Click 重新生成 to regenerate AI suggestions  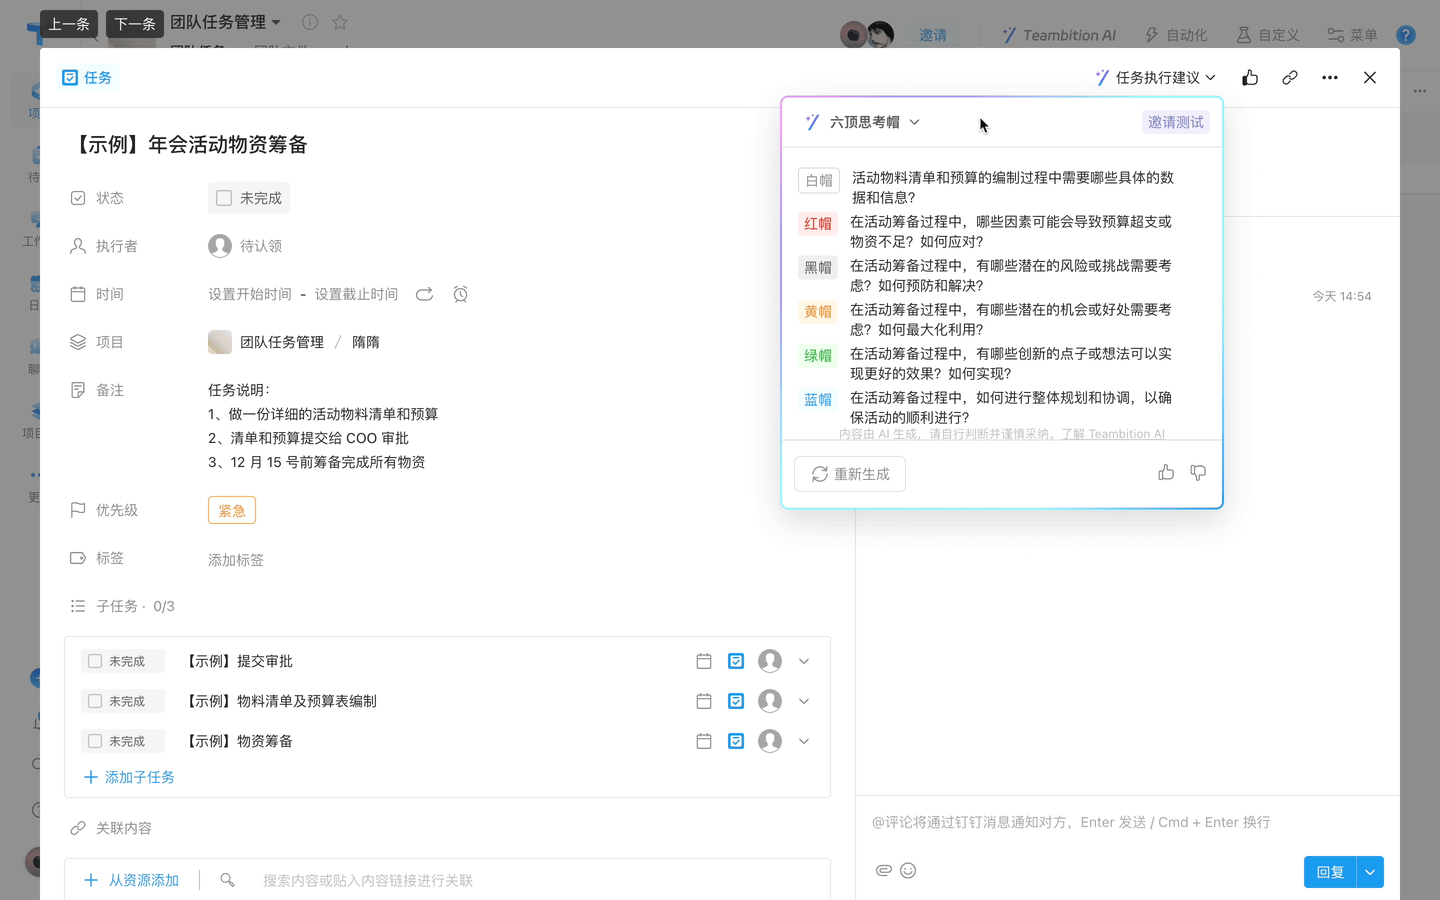pos(849,473)
